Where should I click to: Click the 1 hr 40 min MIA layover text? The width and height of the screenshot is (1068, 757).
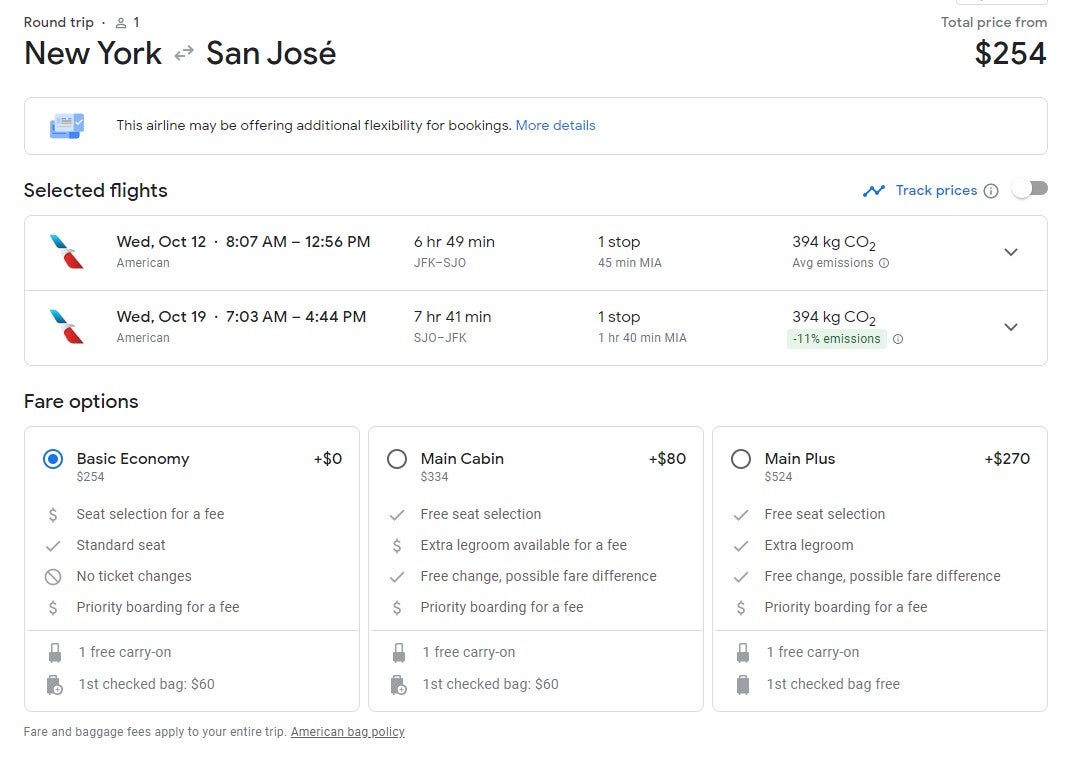[642, 338]
